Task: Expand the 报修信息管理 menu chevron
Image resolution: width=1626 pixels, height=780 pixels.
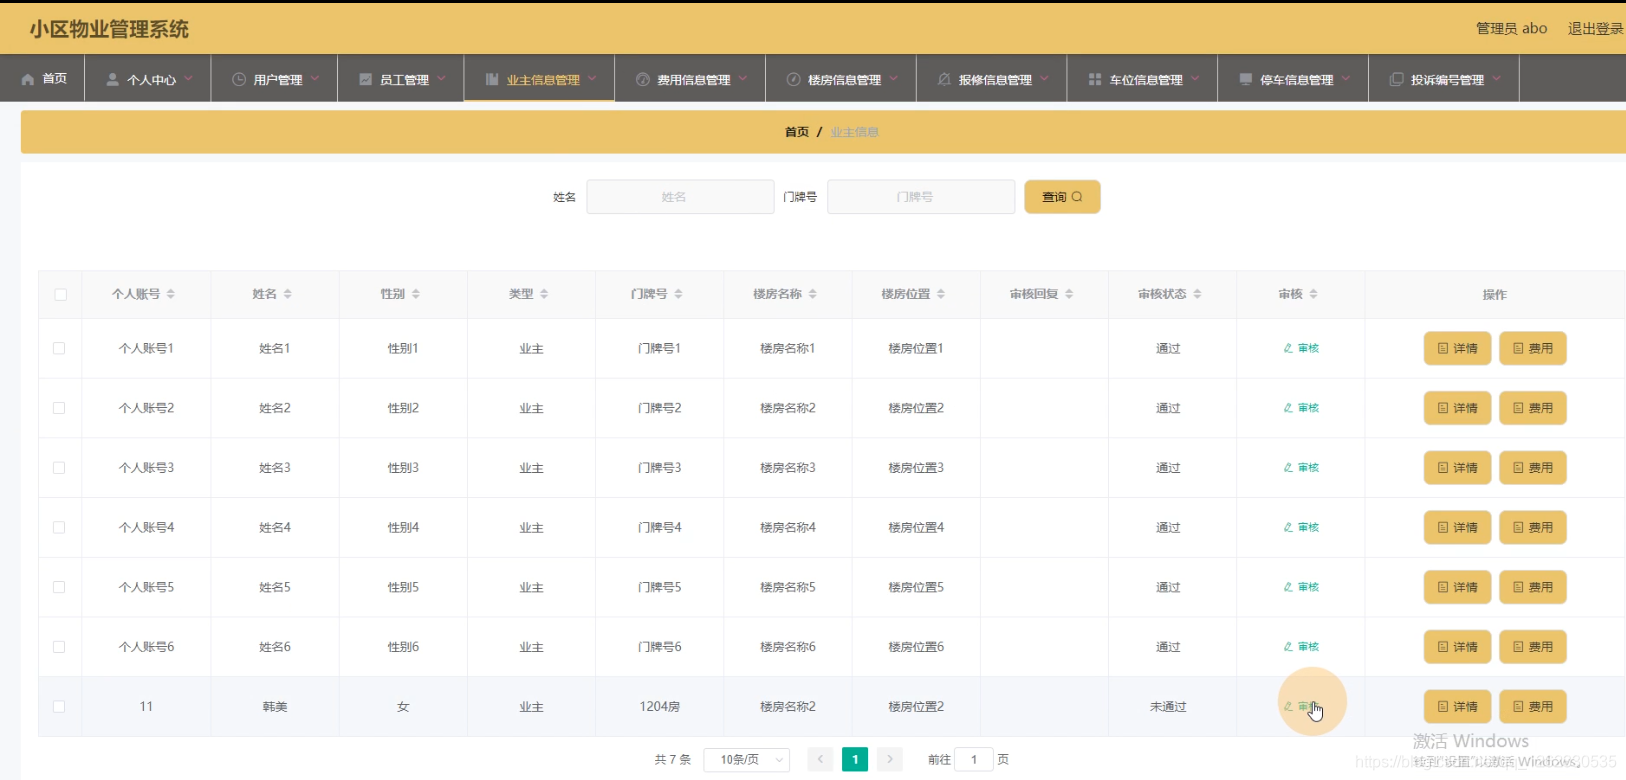Action: click(x=1045, y=78)
